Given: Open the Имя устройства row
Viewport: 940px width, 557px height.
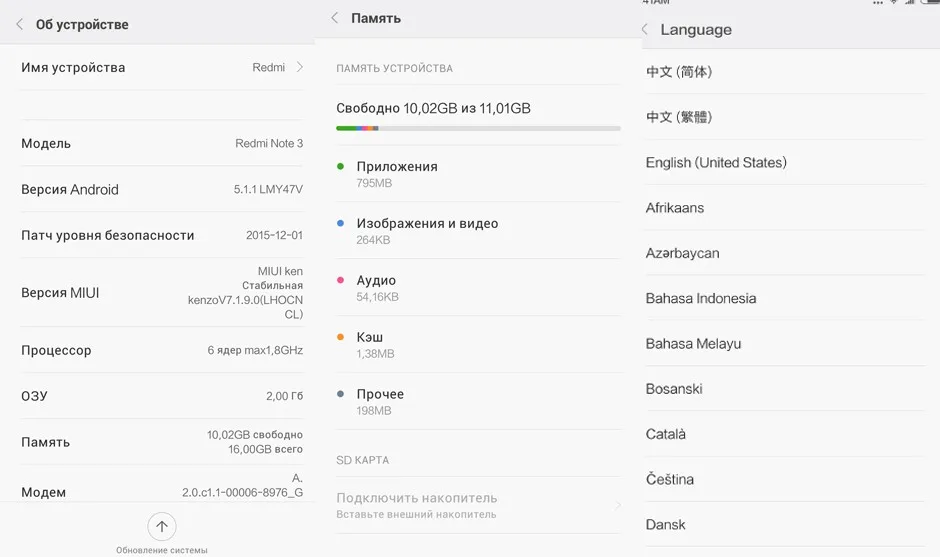Looking at the screenshot, I should pyautogui.click(x=162, y=67).
